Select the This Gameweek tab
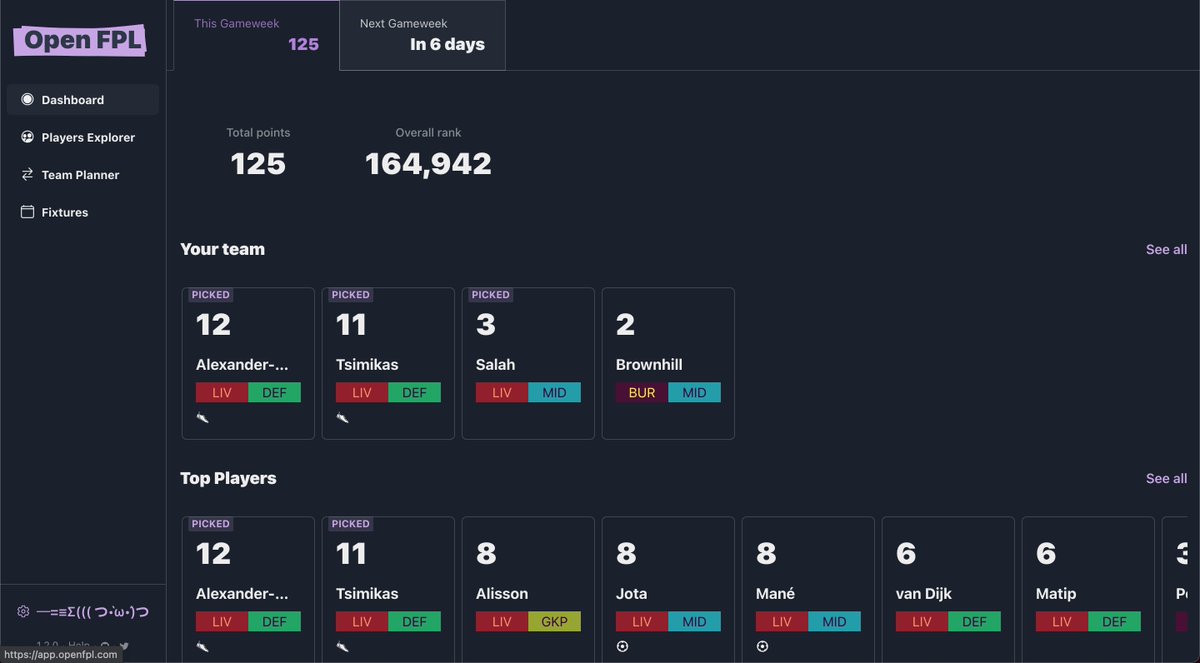Image resolution: width=1200 pixels, height=663 pixels. 256,33
